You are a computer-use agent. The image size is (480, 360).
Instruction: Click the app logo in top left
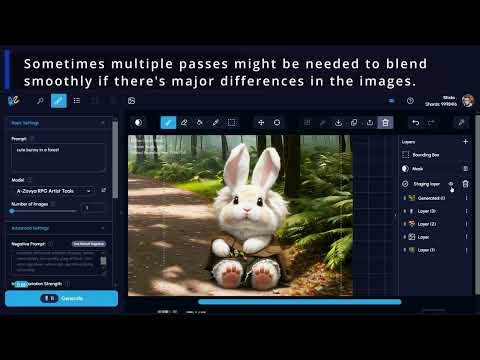click(x=14, y=100)
